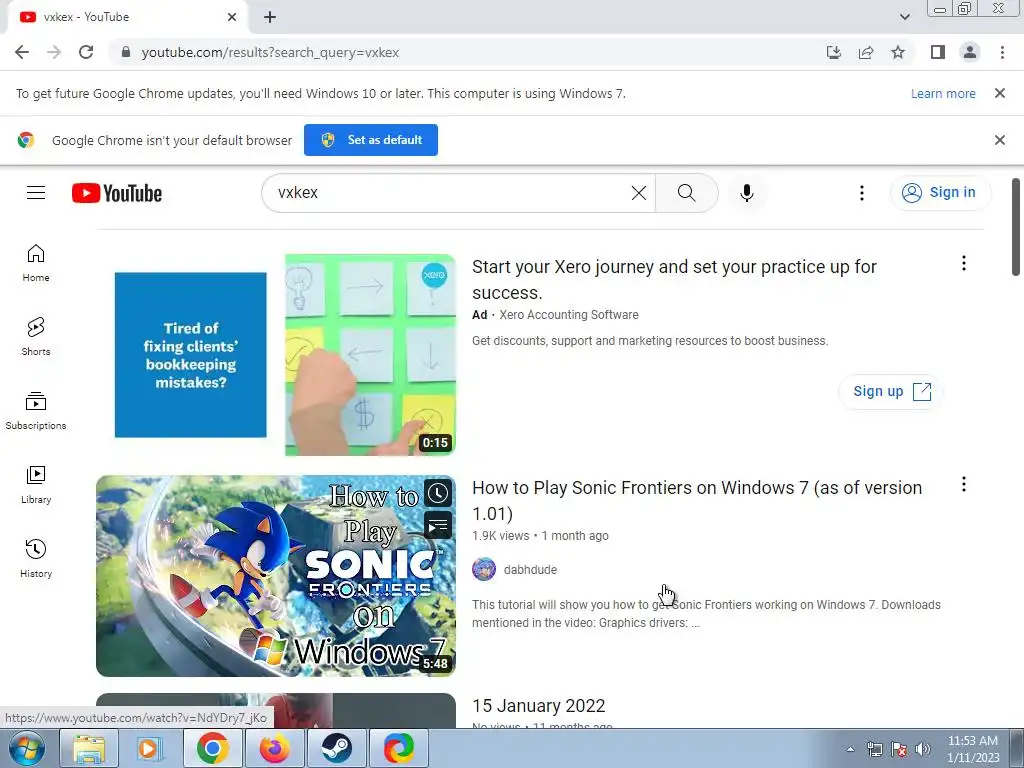Image resolution: width=1024 pixels, height=768 pixels.
Task: Dismiss the Windows 7 update notice
Action: tap(999, 93)
